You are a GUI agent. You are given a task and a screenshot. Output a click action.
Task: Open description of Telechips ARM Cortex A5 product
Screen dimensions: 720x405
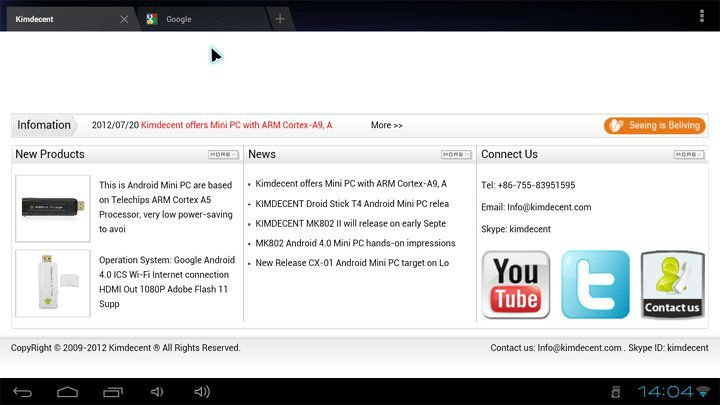(x=166, y=207)
